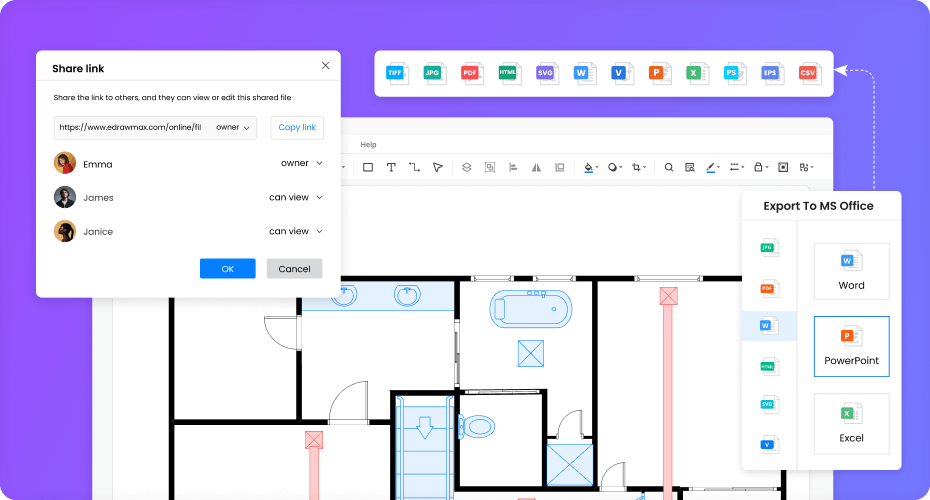Open the line style dropdown
This screenshot has height=500, width=930.
coord(737,167)
